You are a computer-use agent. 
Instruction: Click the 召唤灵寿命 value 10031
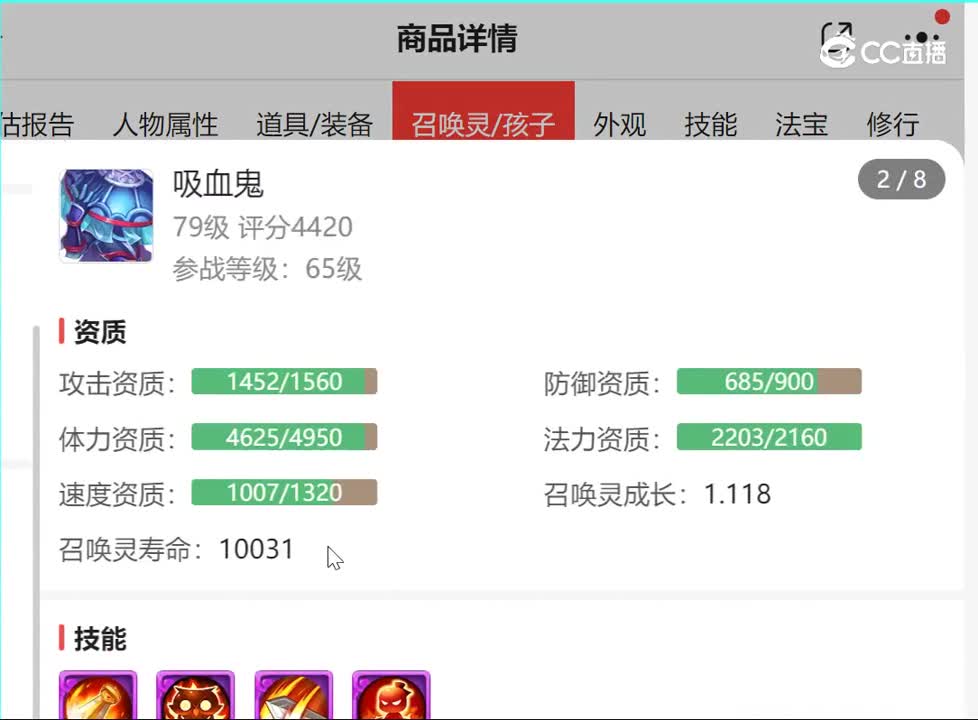[x=256, y=549]
